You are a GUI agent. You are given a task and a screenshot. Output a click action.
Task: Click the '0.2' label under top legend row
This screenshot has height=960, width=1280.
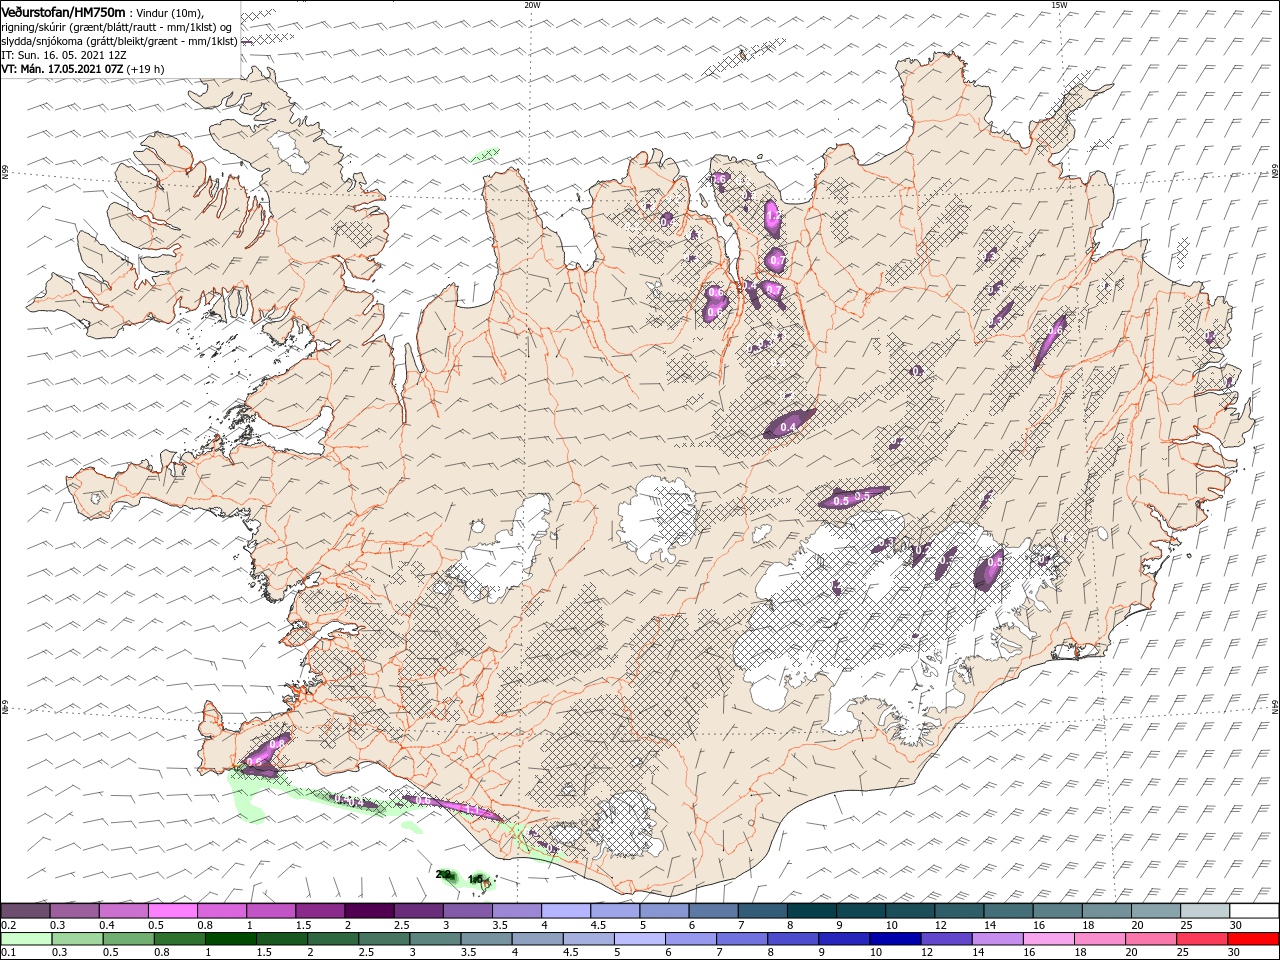(x=8, y=925)
